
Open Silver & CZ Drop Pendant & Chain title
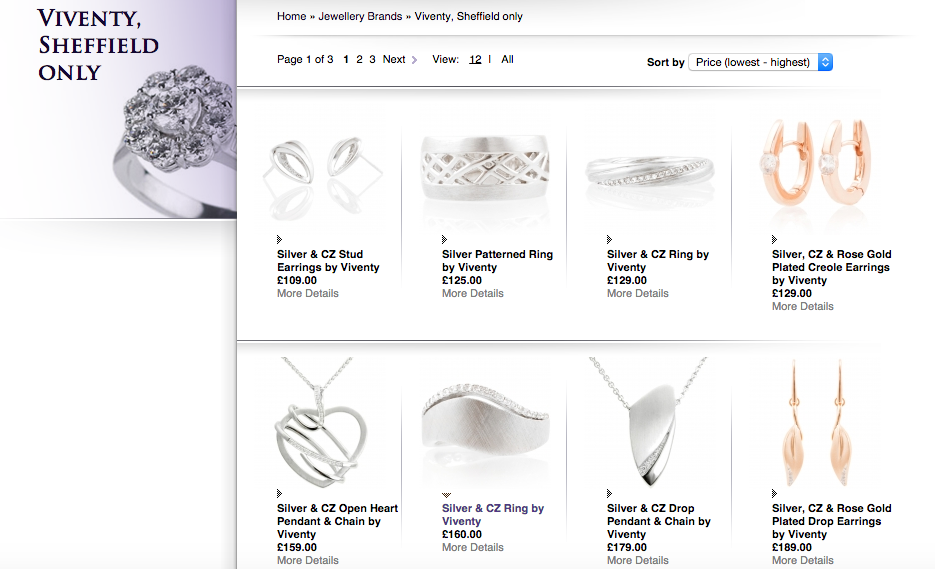click(658, 521)
